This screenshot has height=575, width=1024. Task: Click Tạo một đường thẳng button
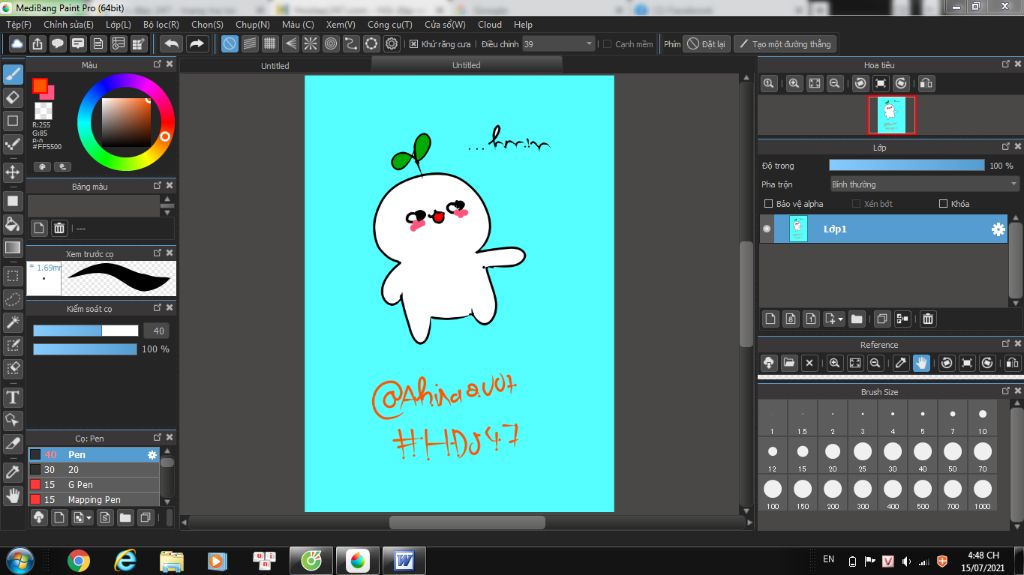(786, 44)
